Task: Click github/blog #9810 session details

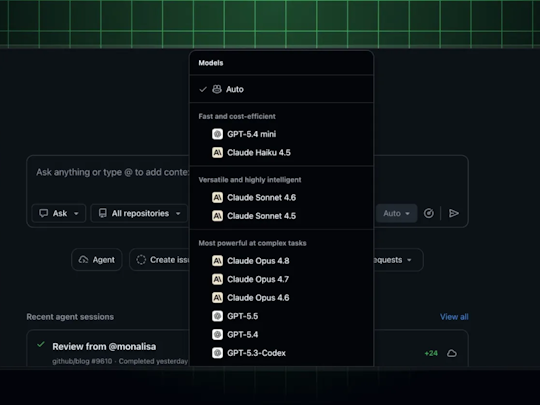Action: click(120, 361)
